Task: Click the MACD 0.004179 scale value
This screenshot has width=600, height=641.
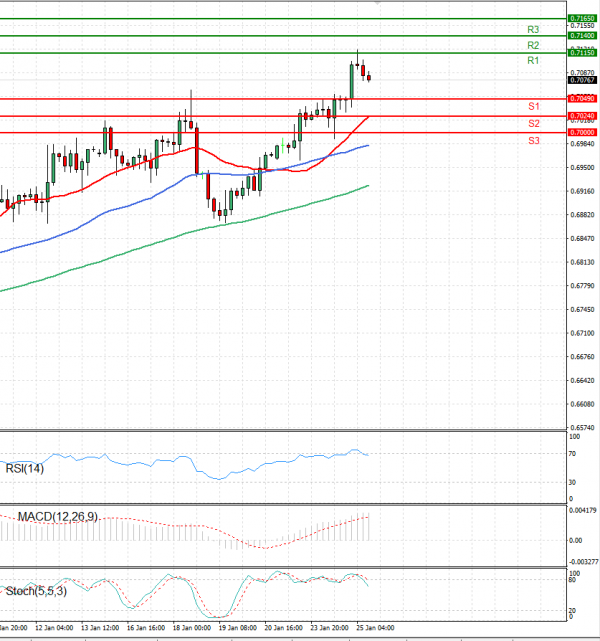Action: pyautogui.click(x=582, y=510)
